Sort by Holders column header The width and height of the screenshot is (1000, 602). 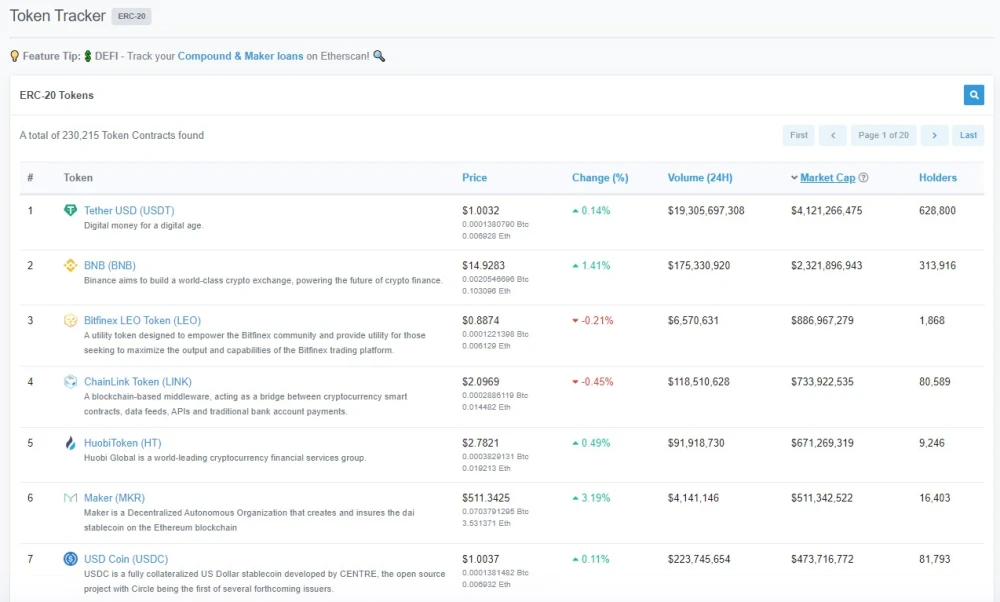pos(938,178)
